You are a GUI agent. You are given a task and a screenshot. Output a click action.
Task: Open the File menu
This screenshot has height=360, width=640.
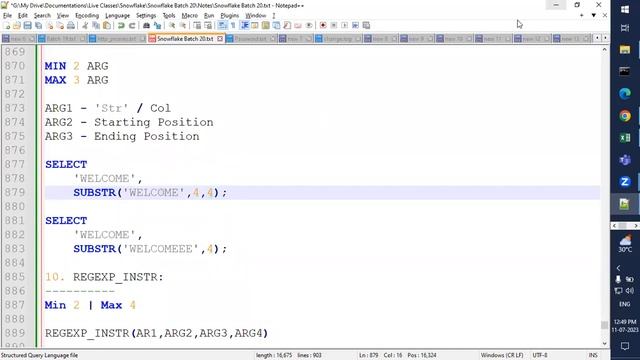7,16
